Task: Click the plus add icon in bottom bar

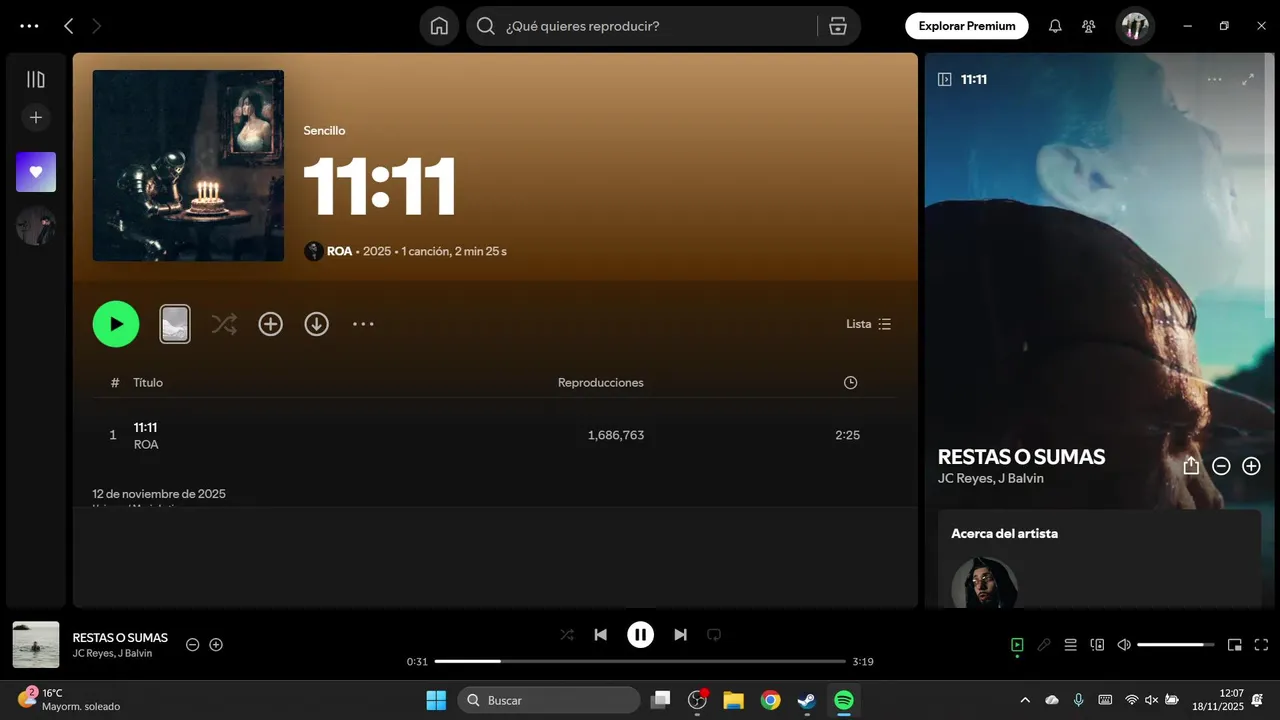Action: (216, 645)
